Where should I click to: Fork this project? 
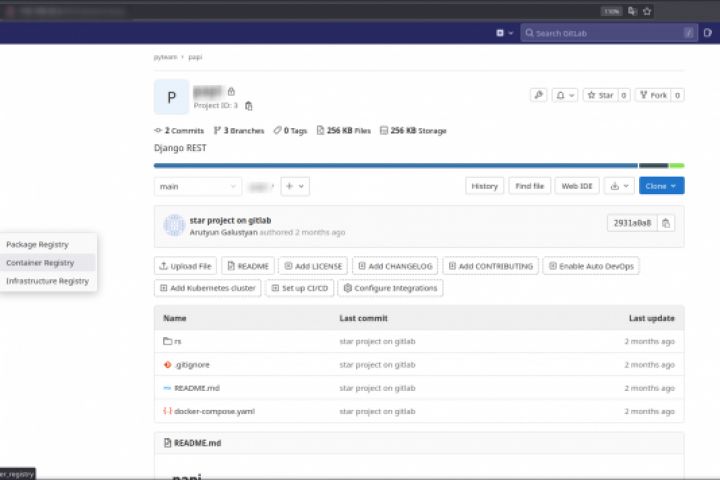point(653,95)
